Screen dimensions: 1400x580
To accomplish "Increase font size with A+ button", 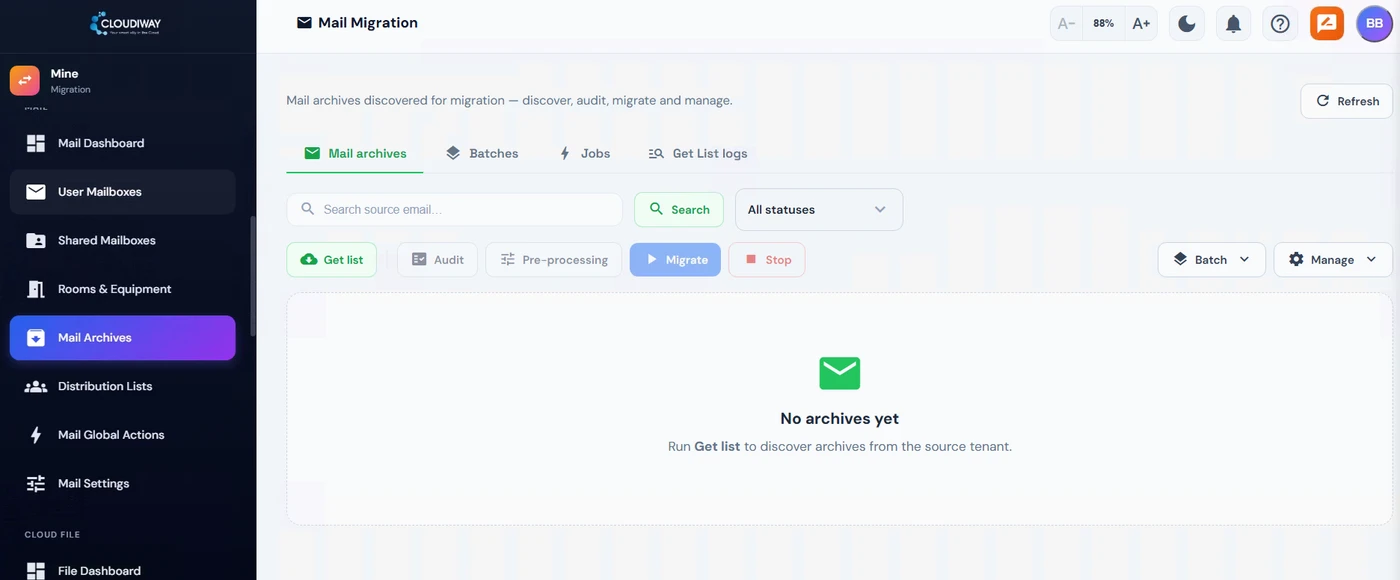I will (1141, 23).
